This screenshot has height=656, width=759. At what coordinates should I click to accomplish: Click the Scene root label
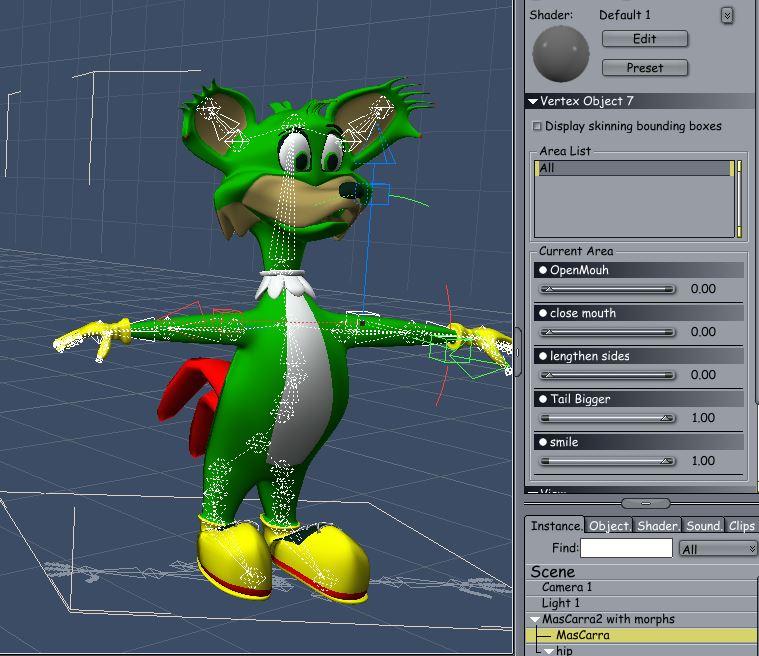point(552,572)
